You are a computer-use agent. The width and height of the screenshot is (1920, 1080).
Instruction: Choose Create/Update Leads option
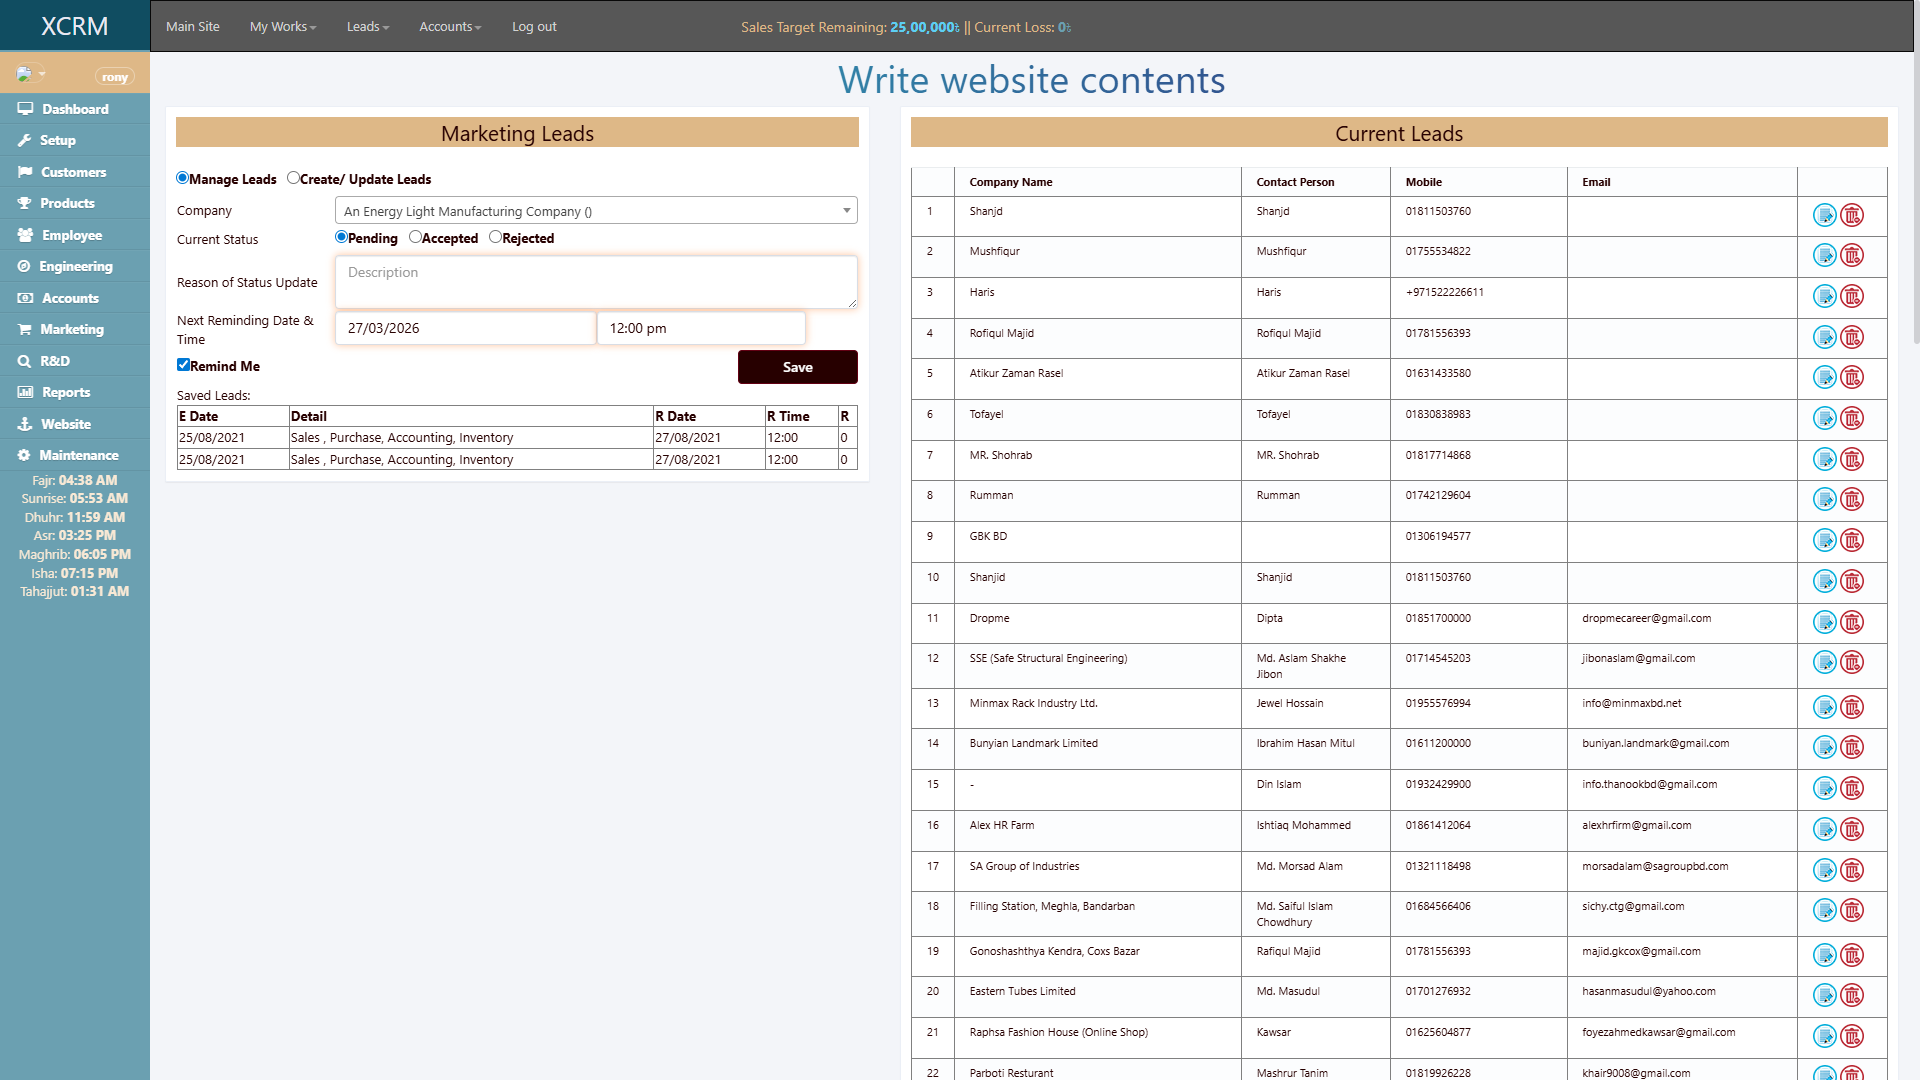pos(293,177)
